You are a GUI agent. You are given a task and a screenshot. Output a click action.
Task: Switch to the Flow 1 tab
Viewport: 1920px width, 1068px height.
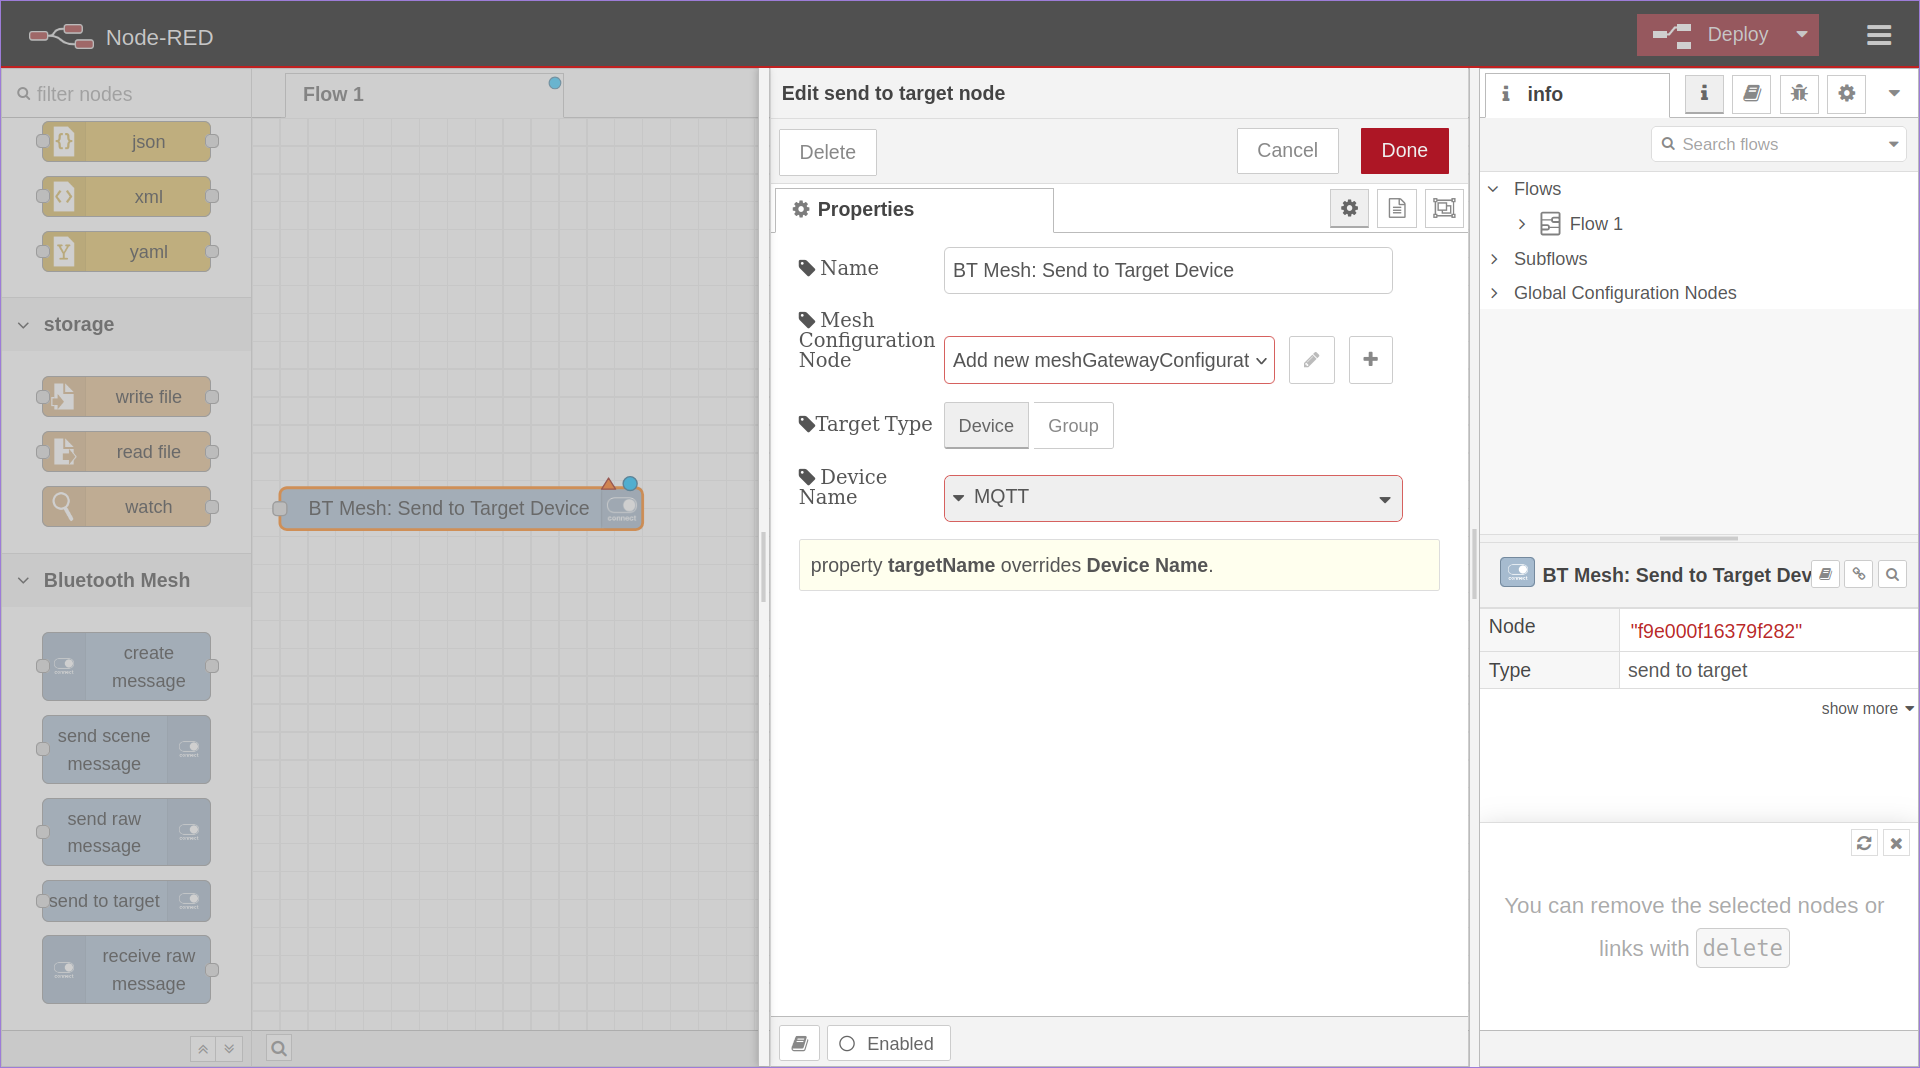[333, 94]
